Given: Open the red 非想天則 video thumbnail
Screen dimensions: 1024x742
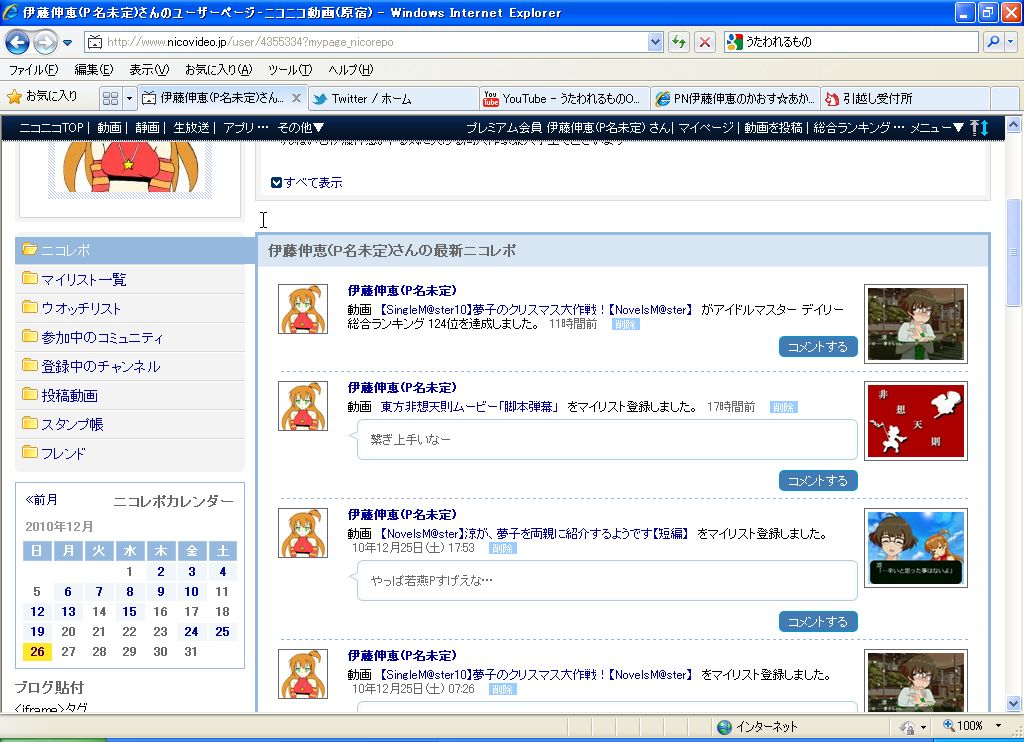Looking at the screenshot, I should [x=916, y=421].
